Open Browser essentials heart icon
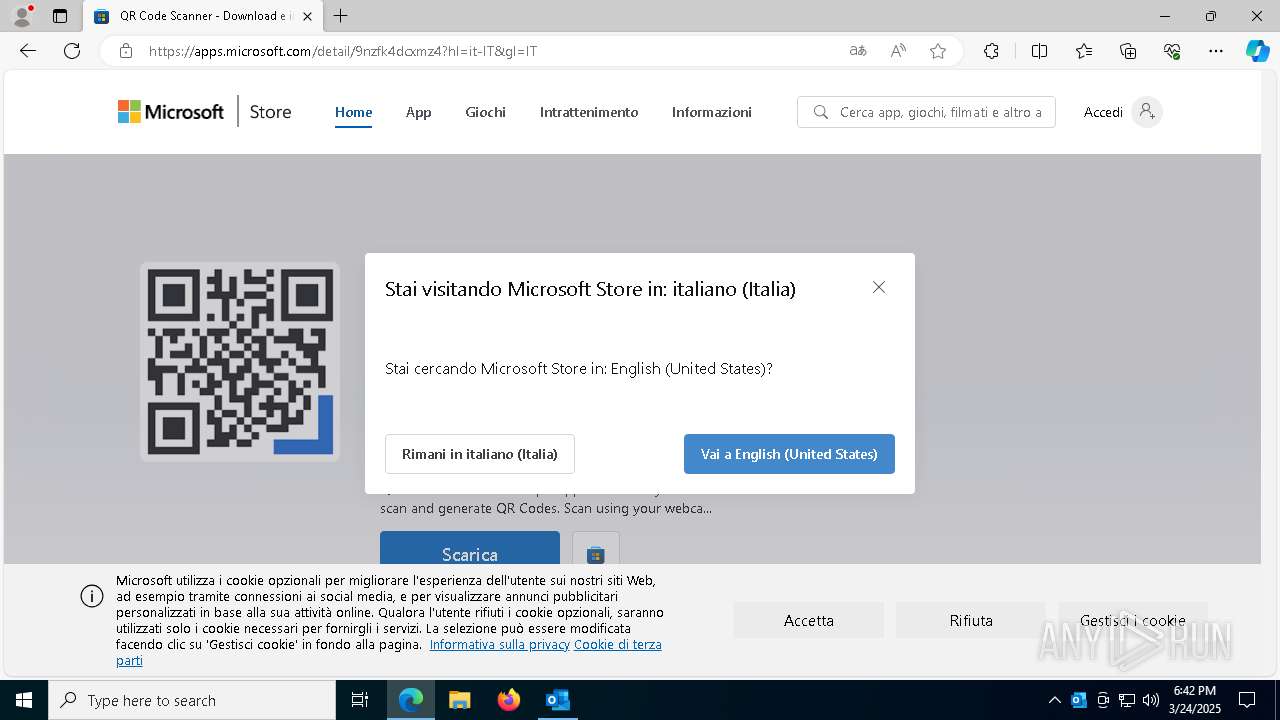 click(x=1172, y=51)
